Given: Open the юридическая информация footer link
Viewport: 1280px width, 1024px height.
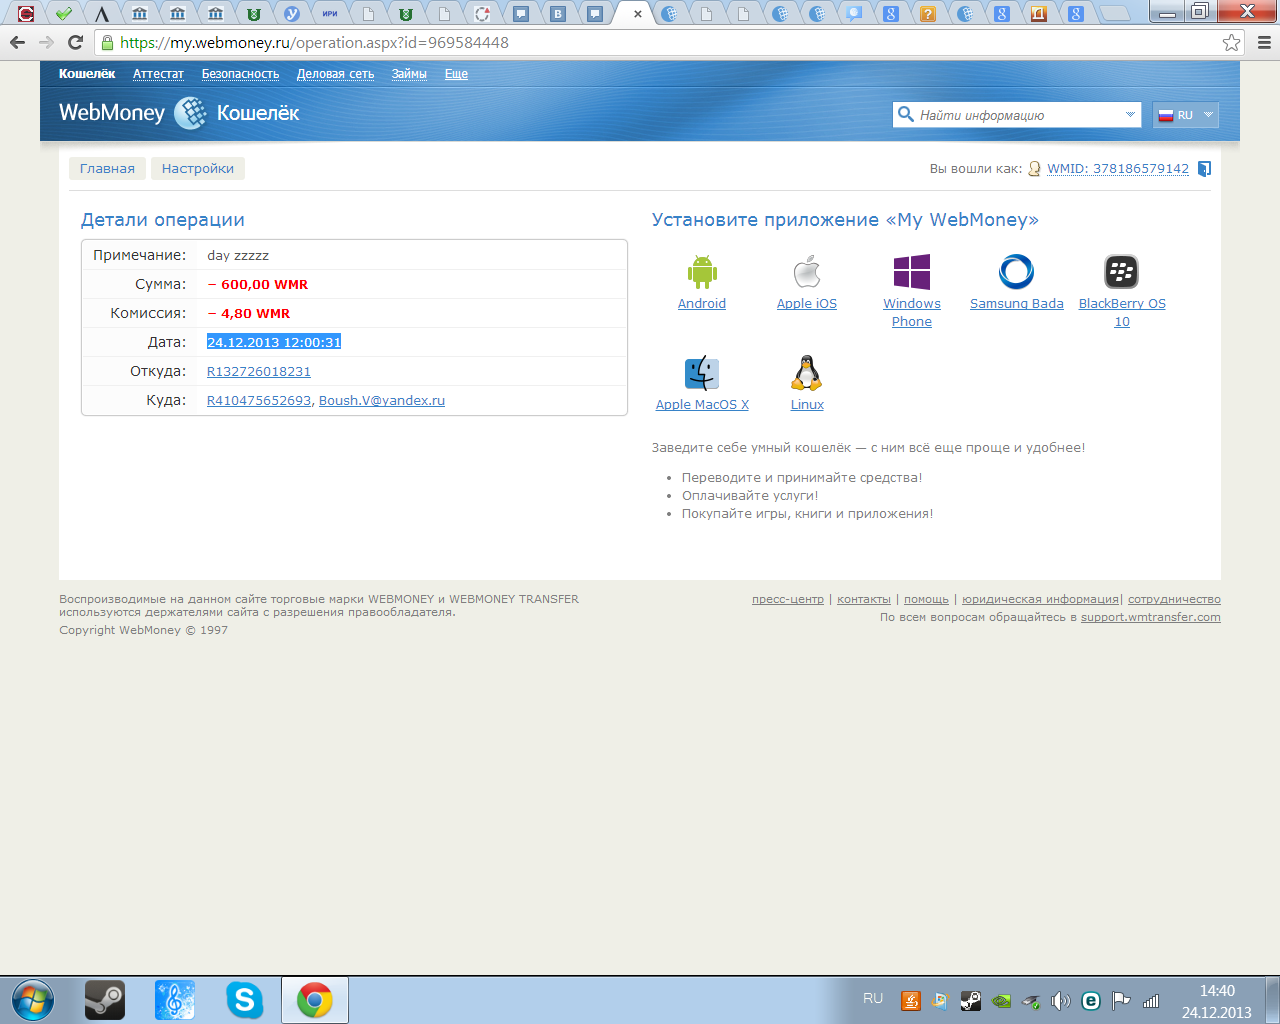Looking at the screenshot, I should click(1040, 599).
